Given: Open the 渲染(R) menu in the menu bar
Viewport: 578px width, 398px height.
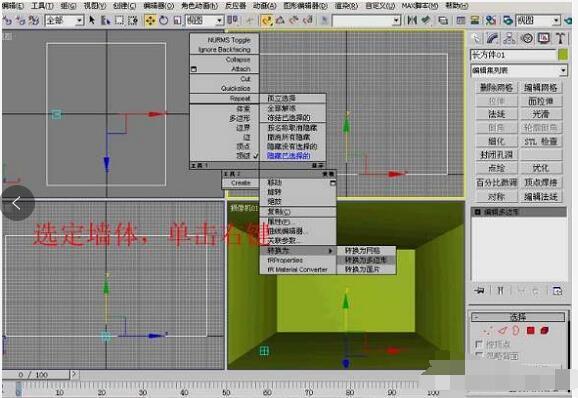Looking at the screenshot, I should [x=346, y=6].
